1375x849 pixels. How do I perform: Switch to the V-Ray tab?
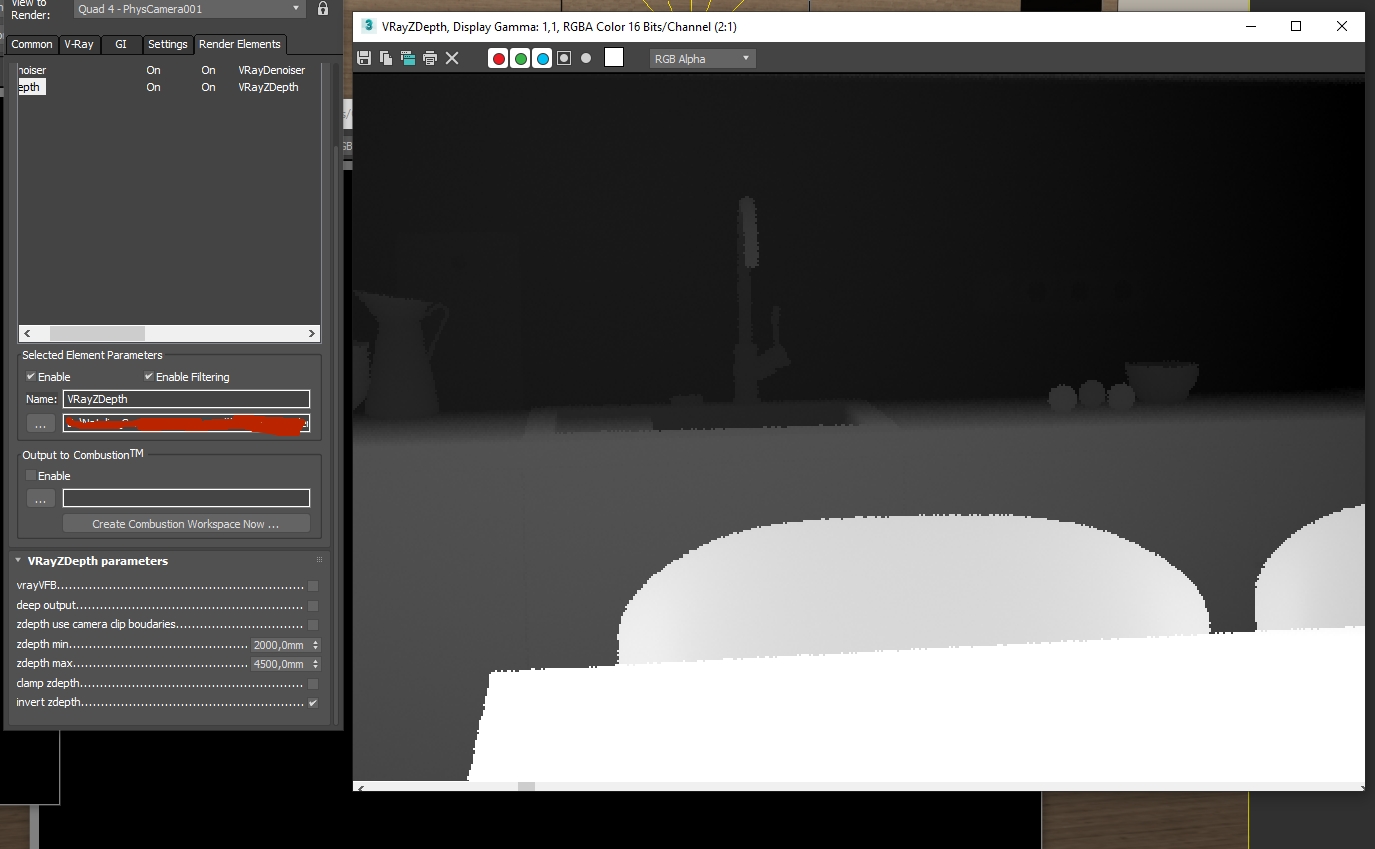(79, 44)
